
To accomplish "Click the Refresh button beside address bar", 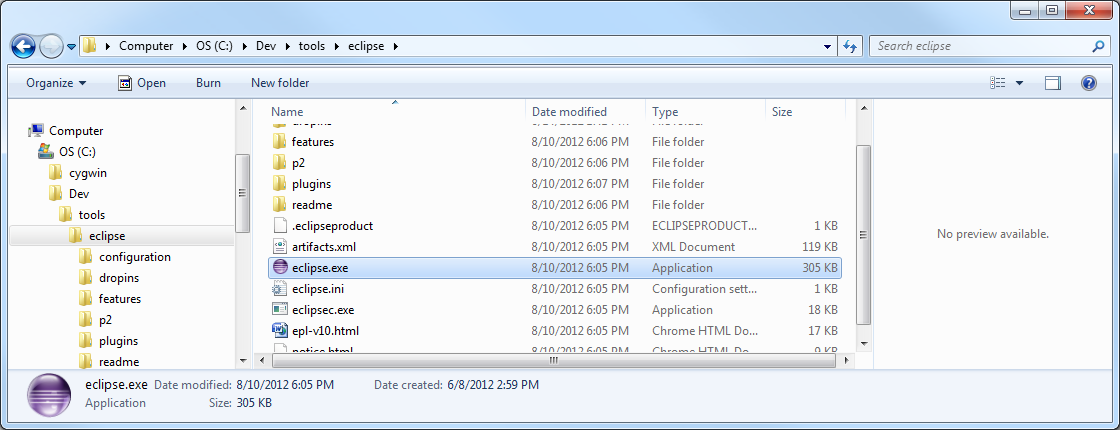I will click(850, 46).
